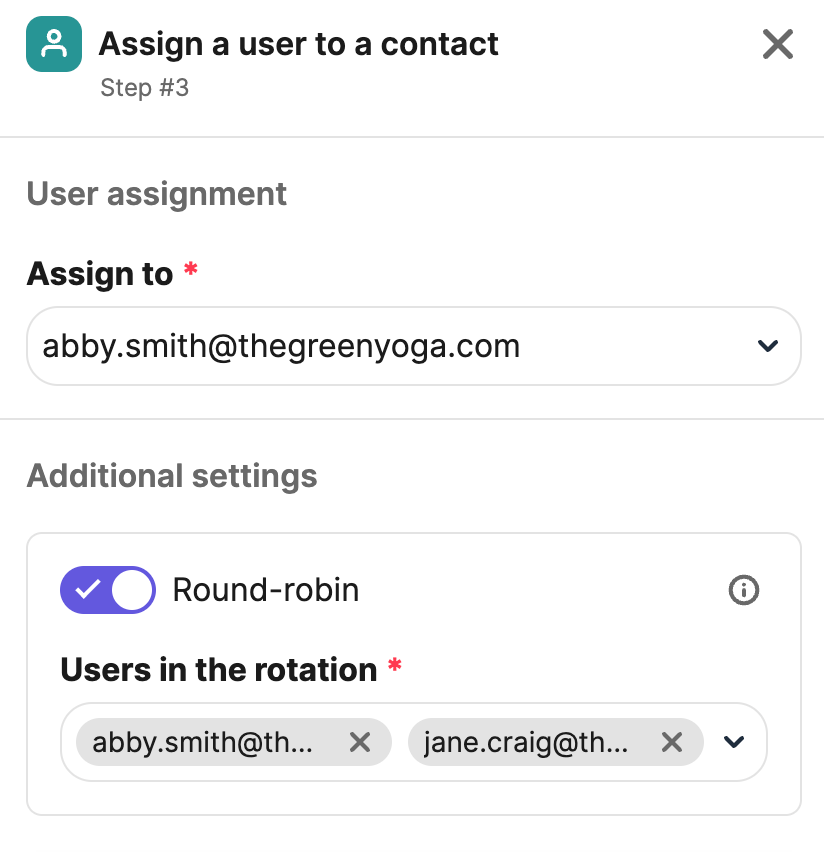The width and height of the screenshot is (824, 852).
Task: Click the teal user assignment icon
Action: pos(54,44)
